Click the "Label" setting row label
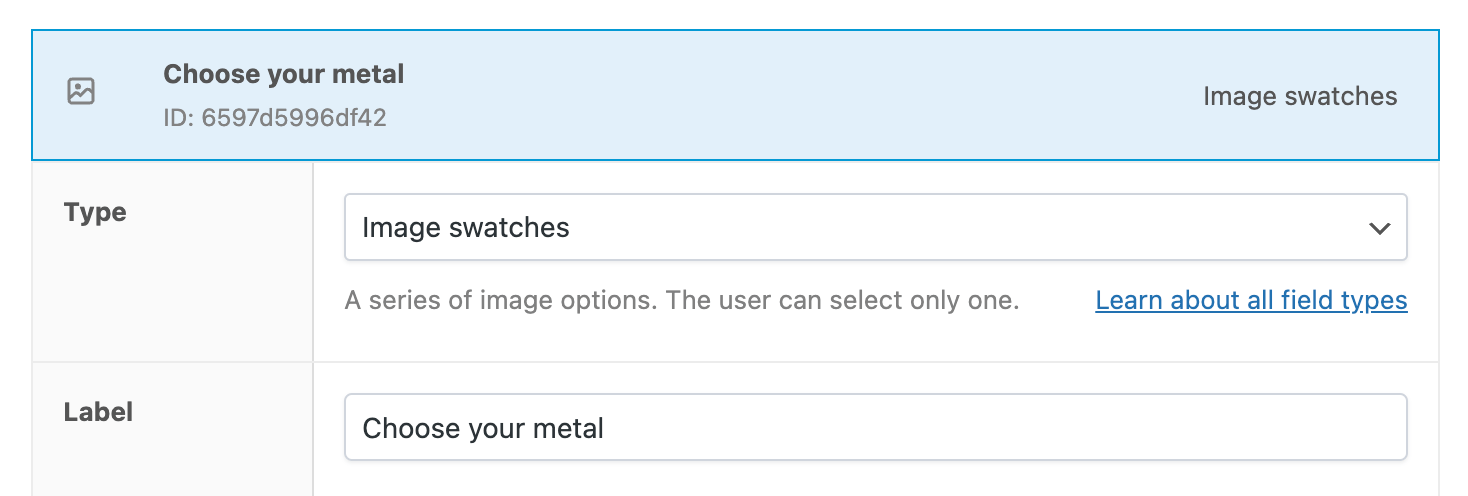 click(98, 412)
